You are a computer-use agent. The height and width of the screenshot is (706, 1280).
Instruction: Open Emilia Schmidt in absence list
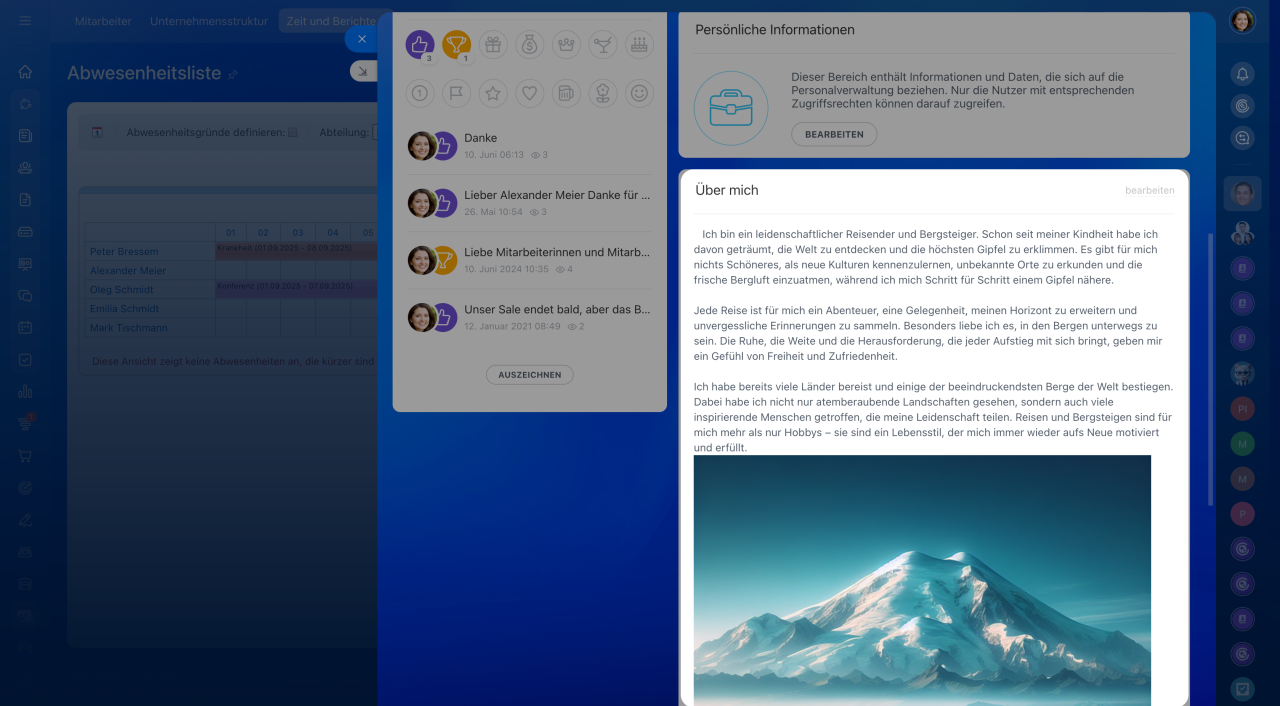coord(125,309)
